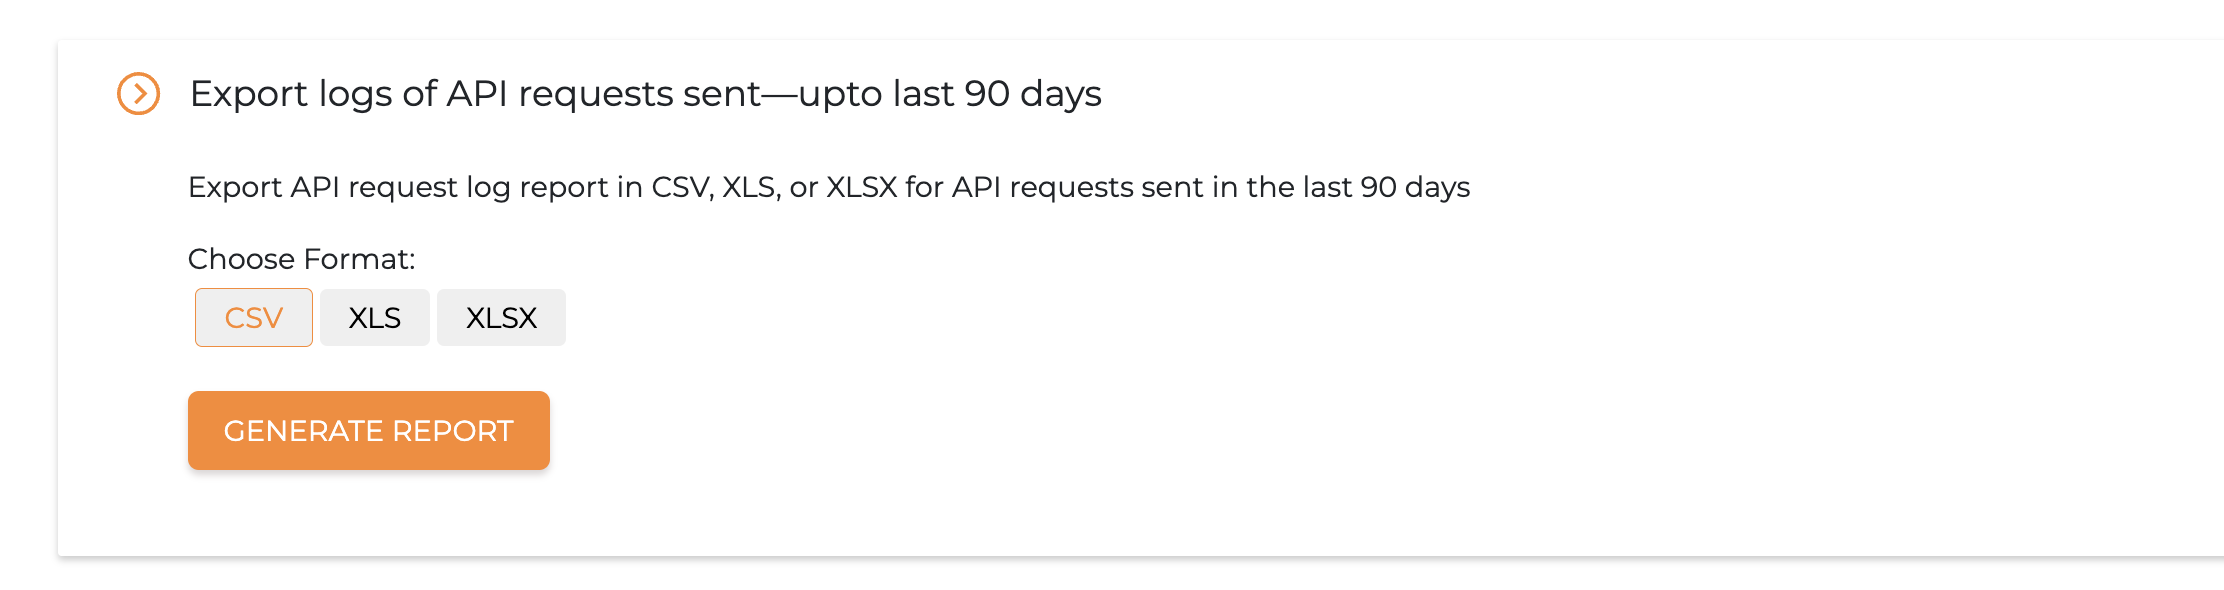
Task: Click the export description sentence below the heading
Action: pos(828,187)
